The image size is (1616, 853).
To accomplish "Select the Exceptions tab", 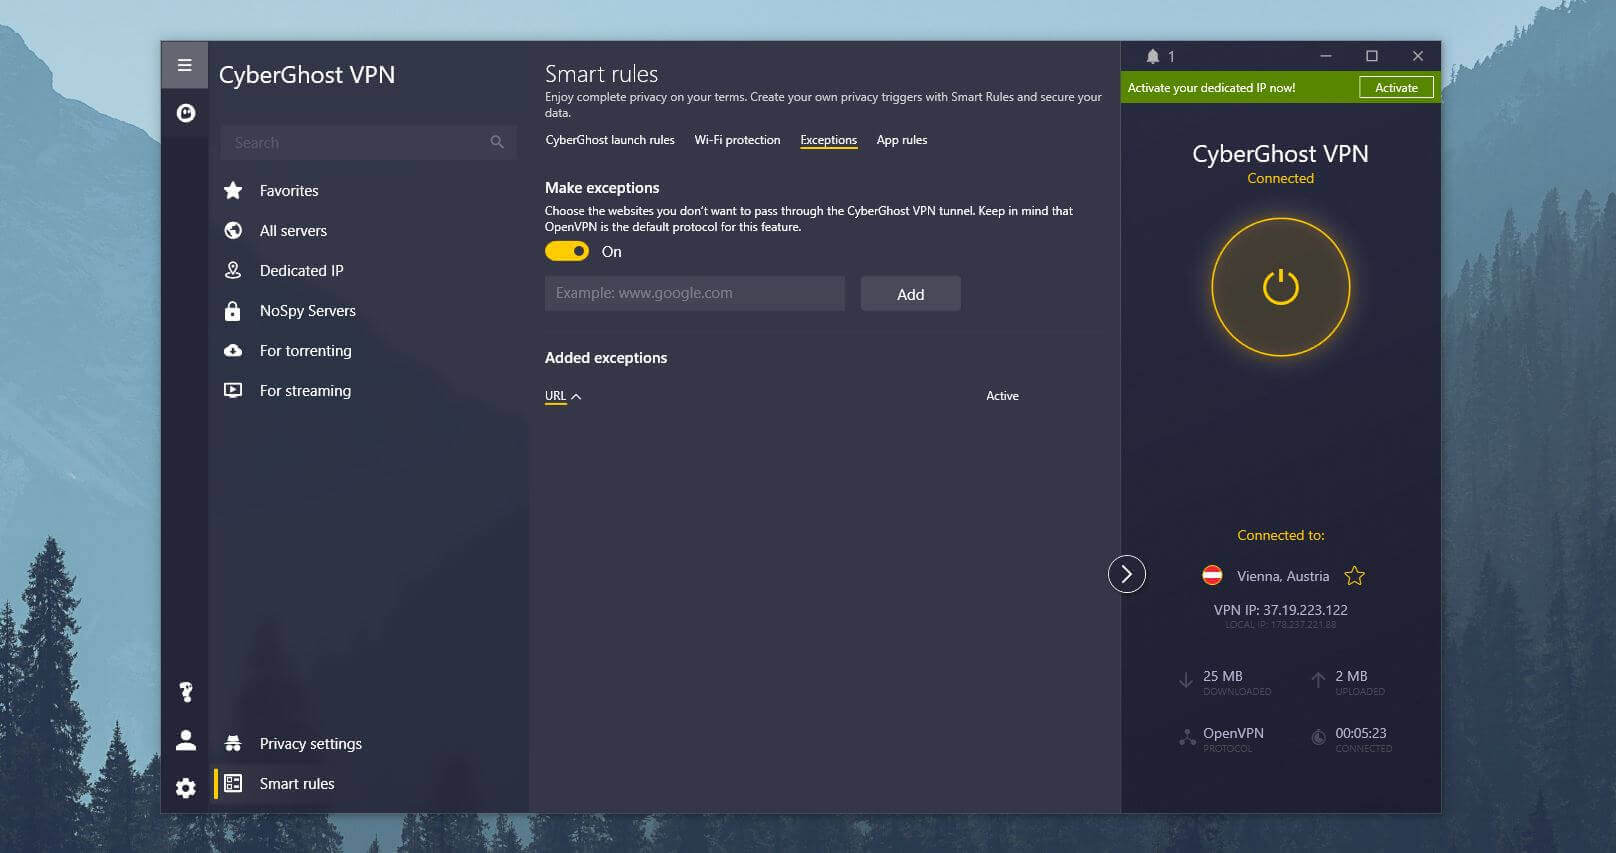I will pyautogui.click(x=828, y=140).
